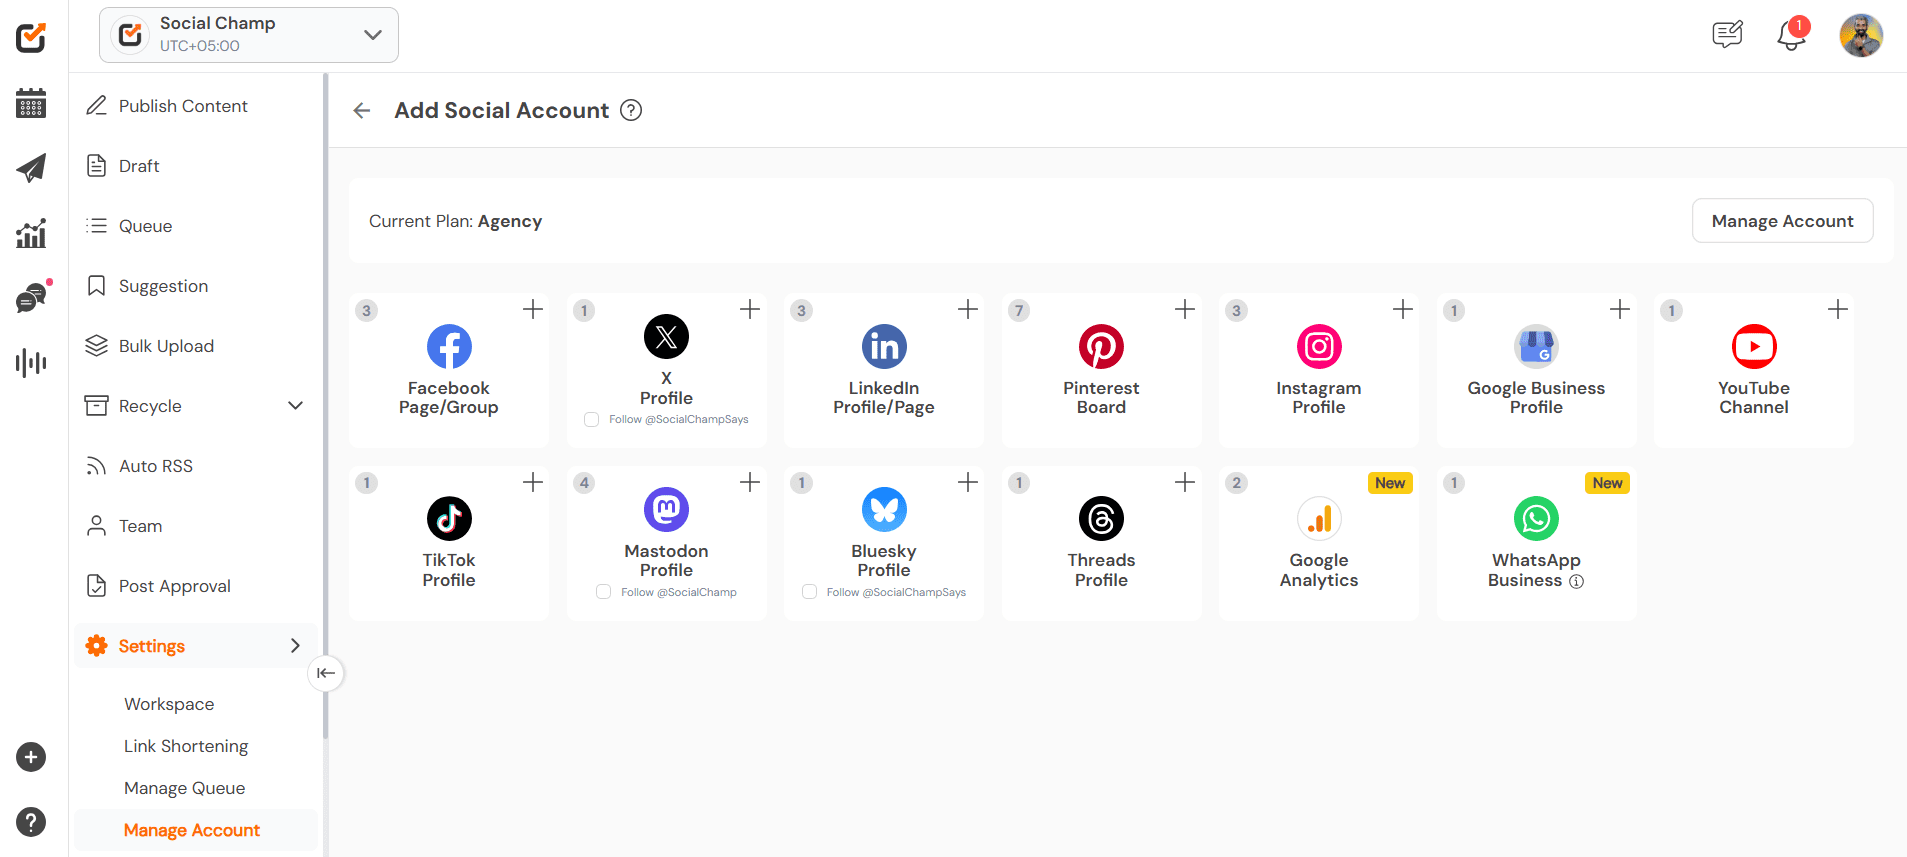Tick Follow @SocialChampSays under Bluesky Profile
This screenshot has height=857, width=1907.
[x=810, y=592]
